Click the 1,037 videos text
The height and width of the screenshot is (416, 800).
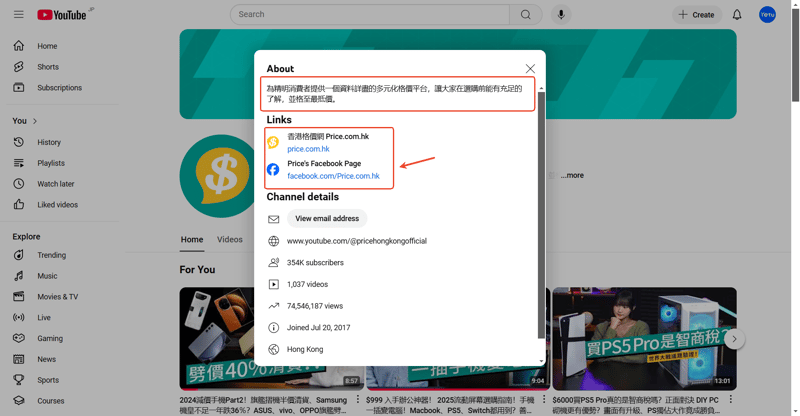[x=307, y=284]
